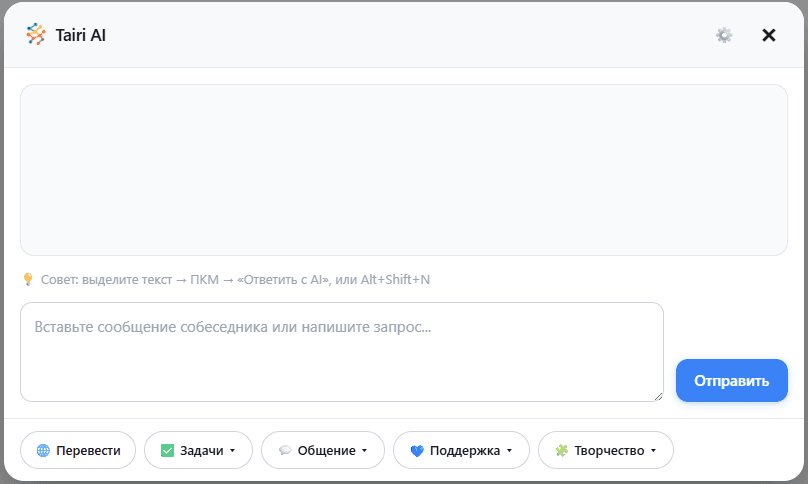Open the Поддержка dropdown
Viewport: 808px width, 484px height.
click(461, 450)
